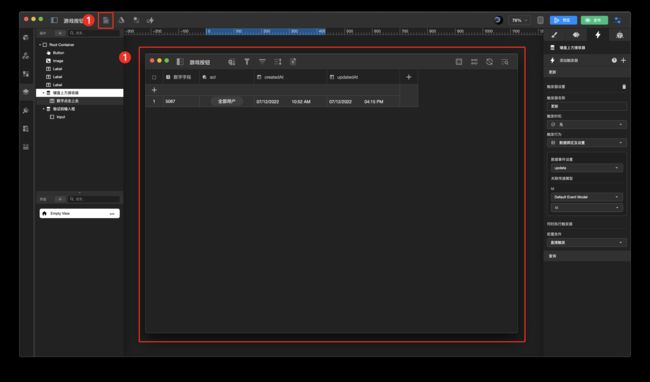Switch theme with the moon icon

tap(498, 20)
